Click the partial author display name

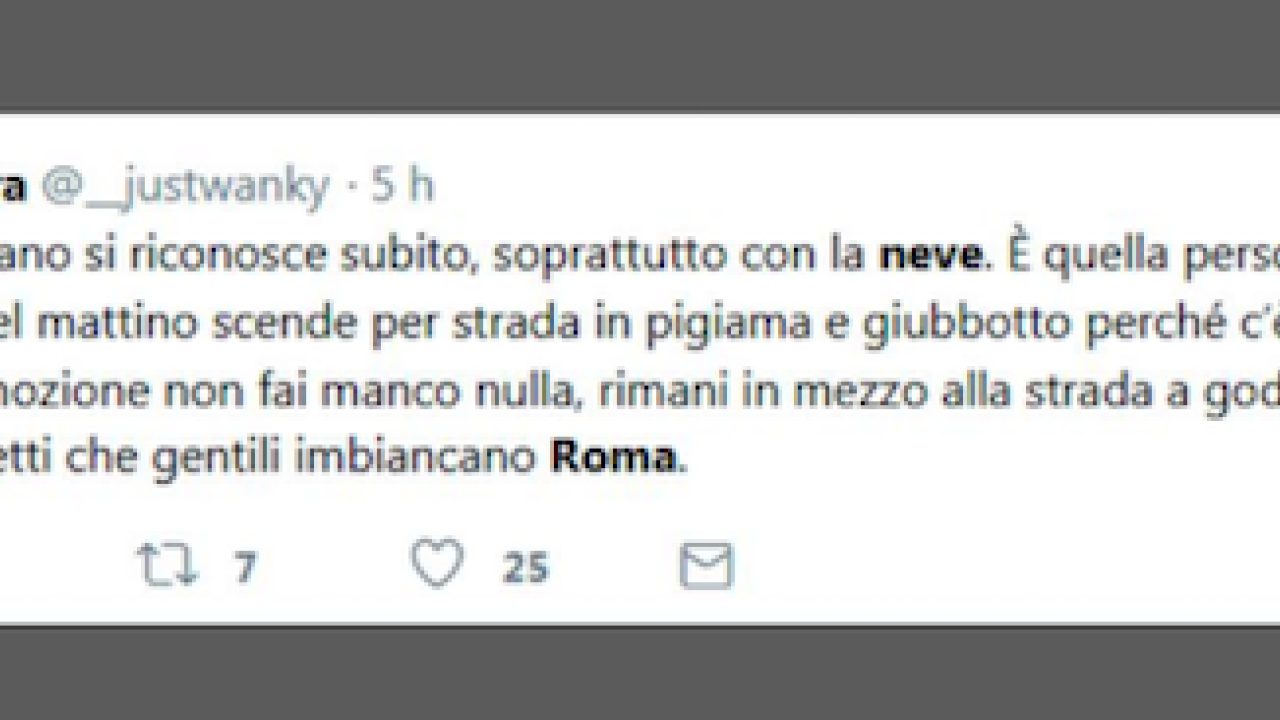coord(13,188)
